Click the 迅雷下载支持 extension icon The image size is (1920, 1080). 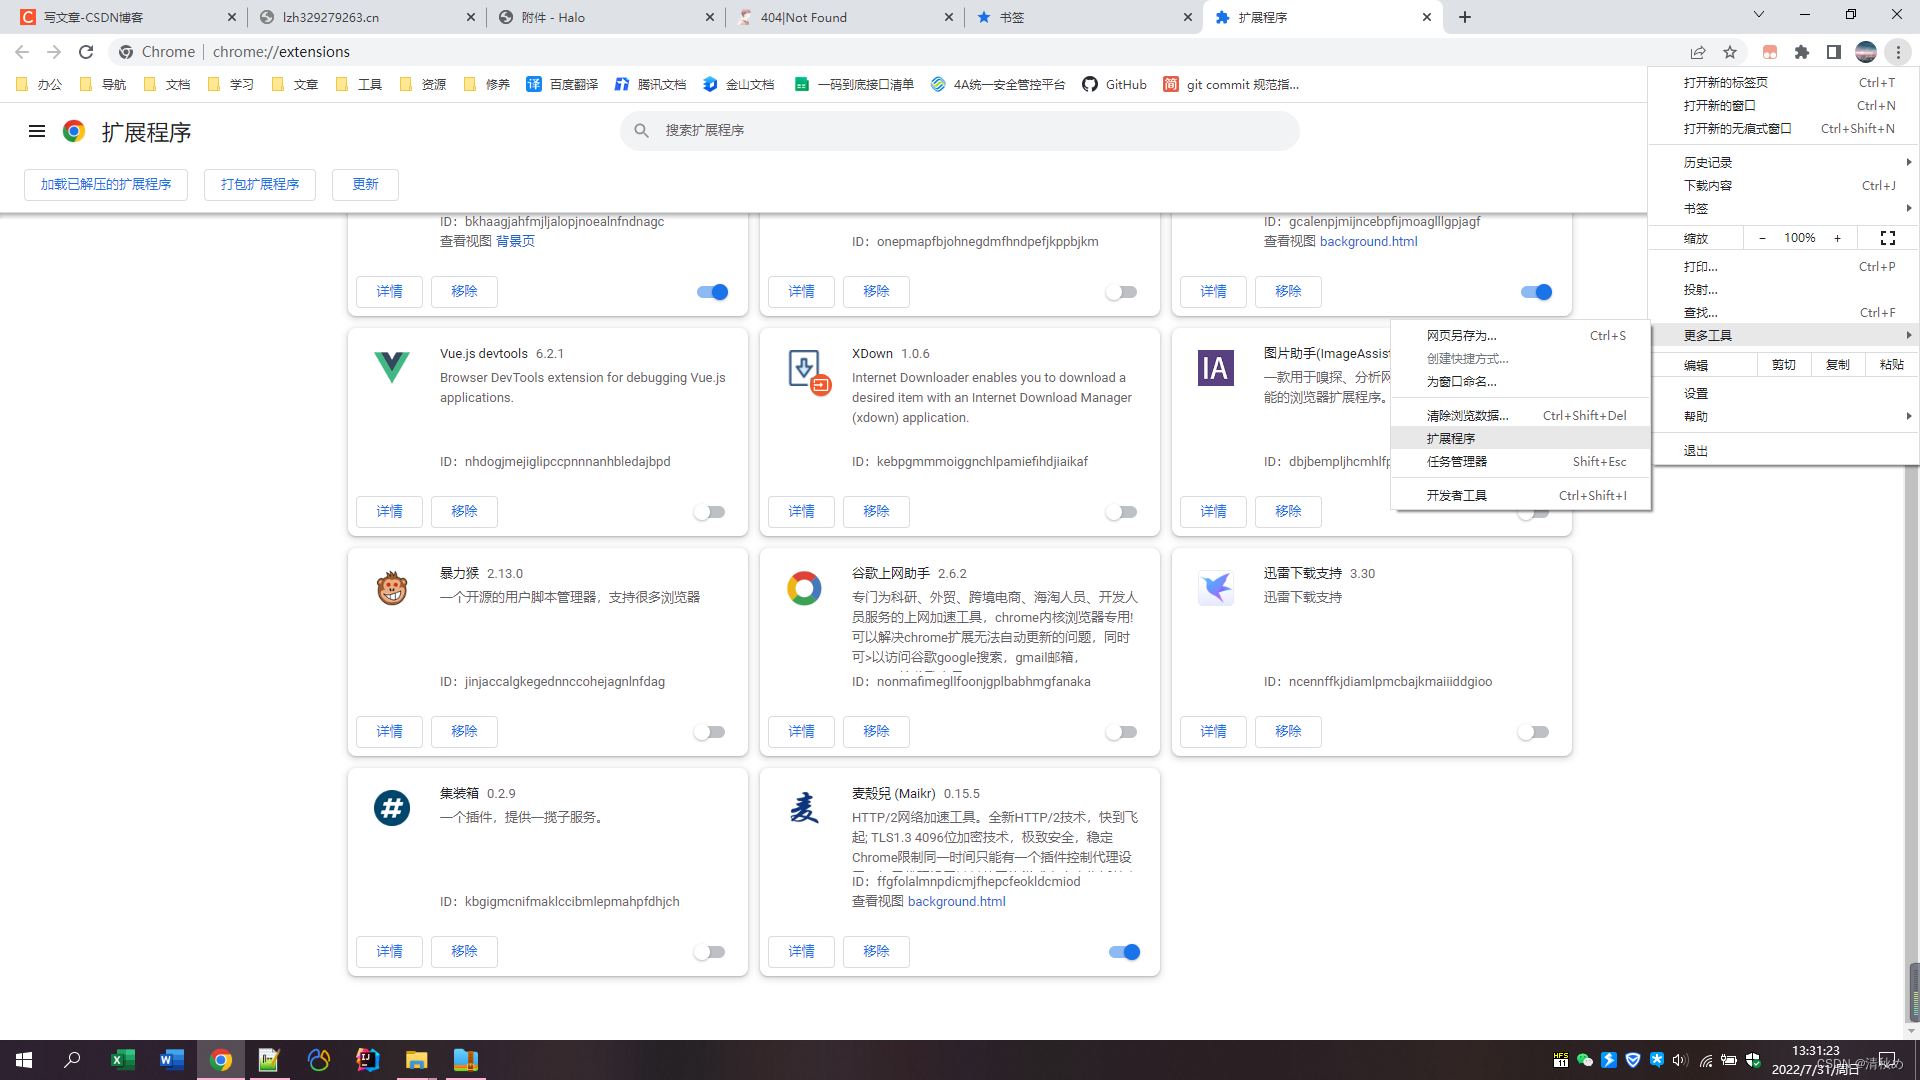tap(1214, 588)
